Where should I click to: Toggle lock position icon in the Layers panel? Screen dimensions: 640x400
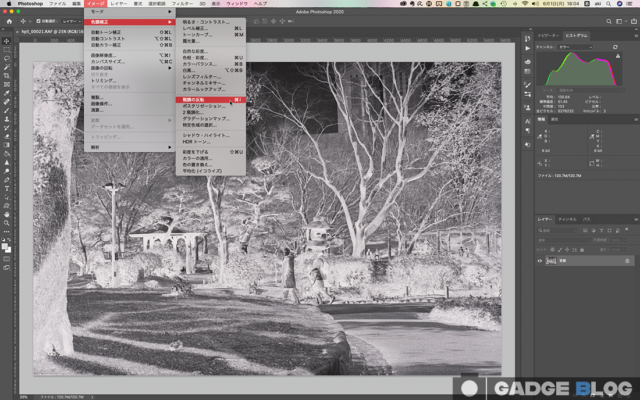pyautogui.click(x=567, y=250)
